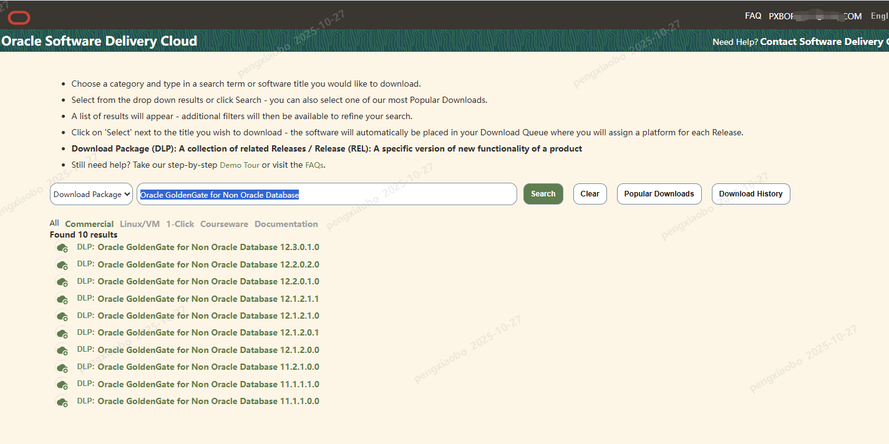Click download icon beside version 11.2.1.0.0
889x444 pixels.
click(x=62, y=368)
